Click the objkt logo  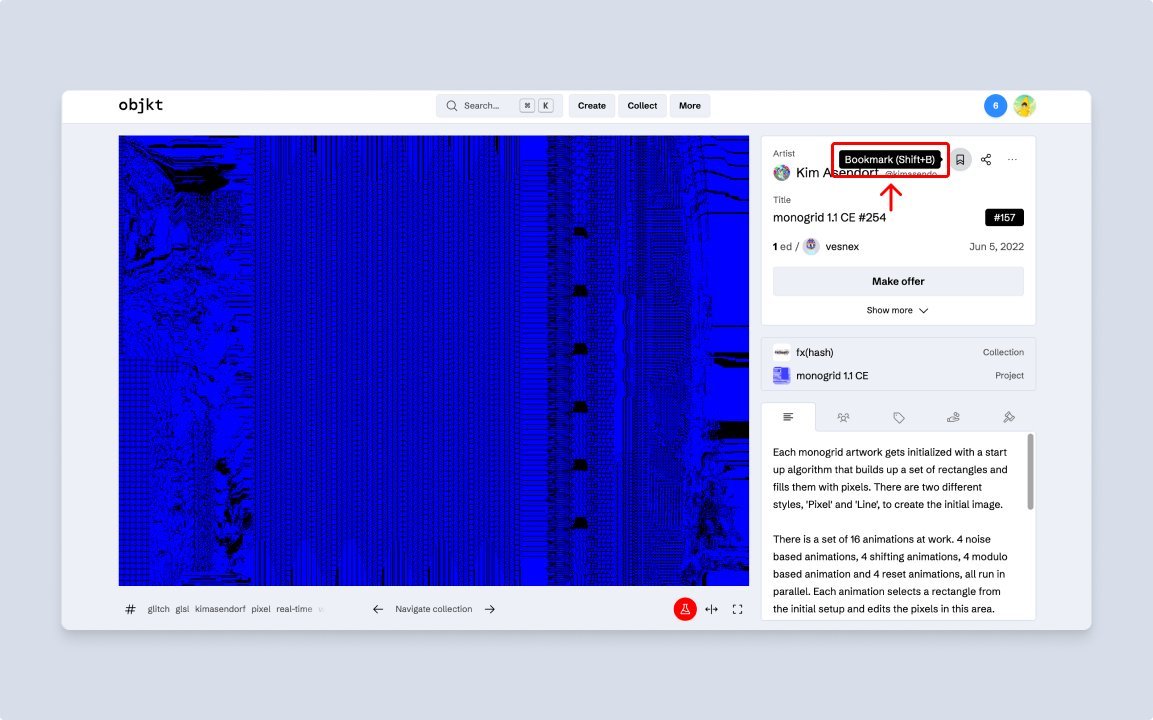tap(140, 105)
